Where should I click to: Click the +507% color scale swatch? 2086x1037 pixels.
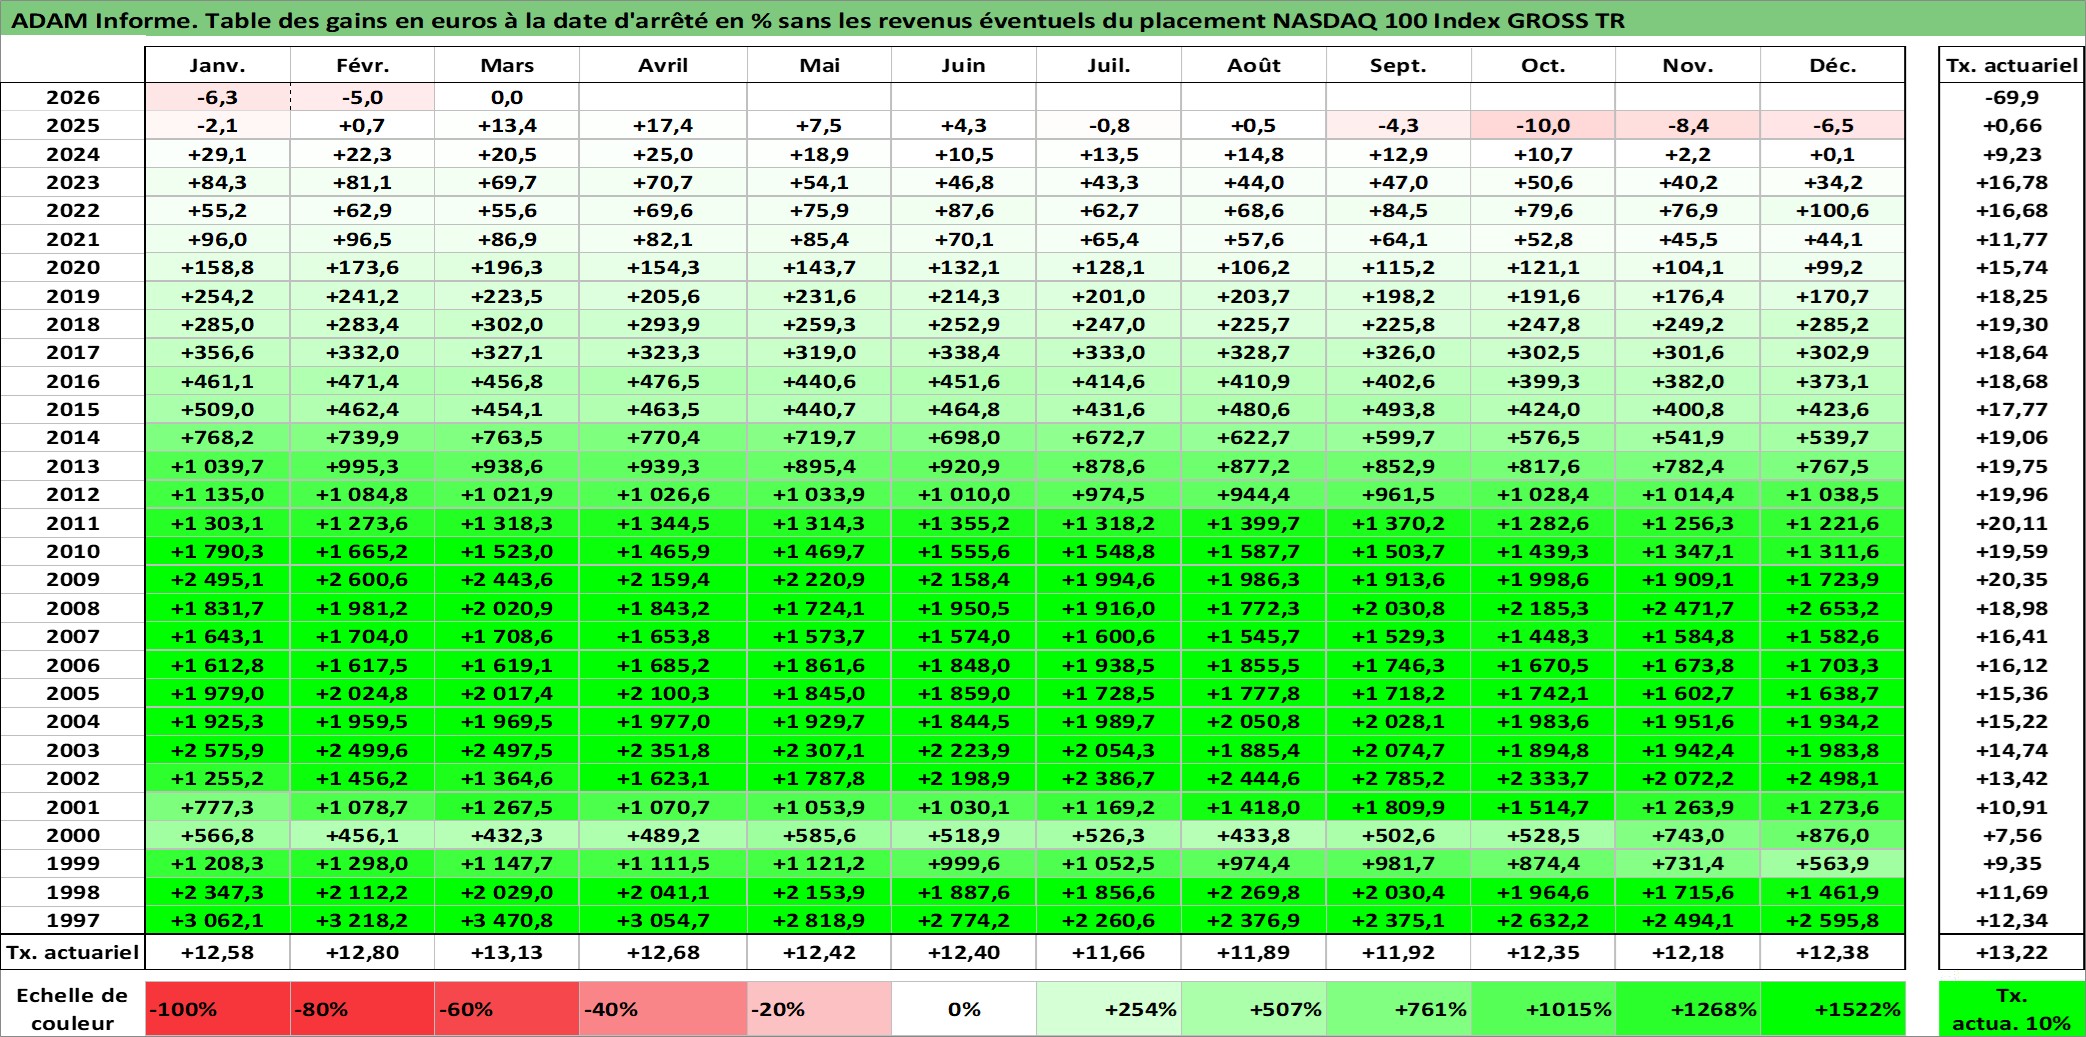pyautogui.click(x=1254, y=1009)
